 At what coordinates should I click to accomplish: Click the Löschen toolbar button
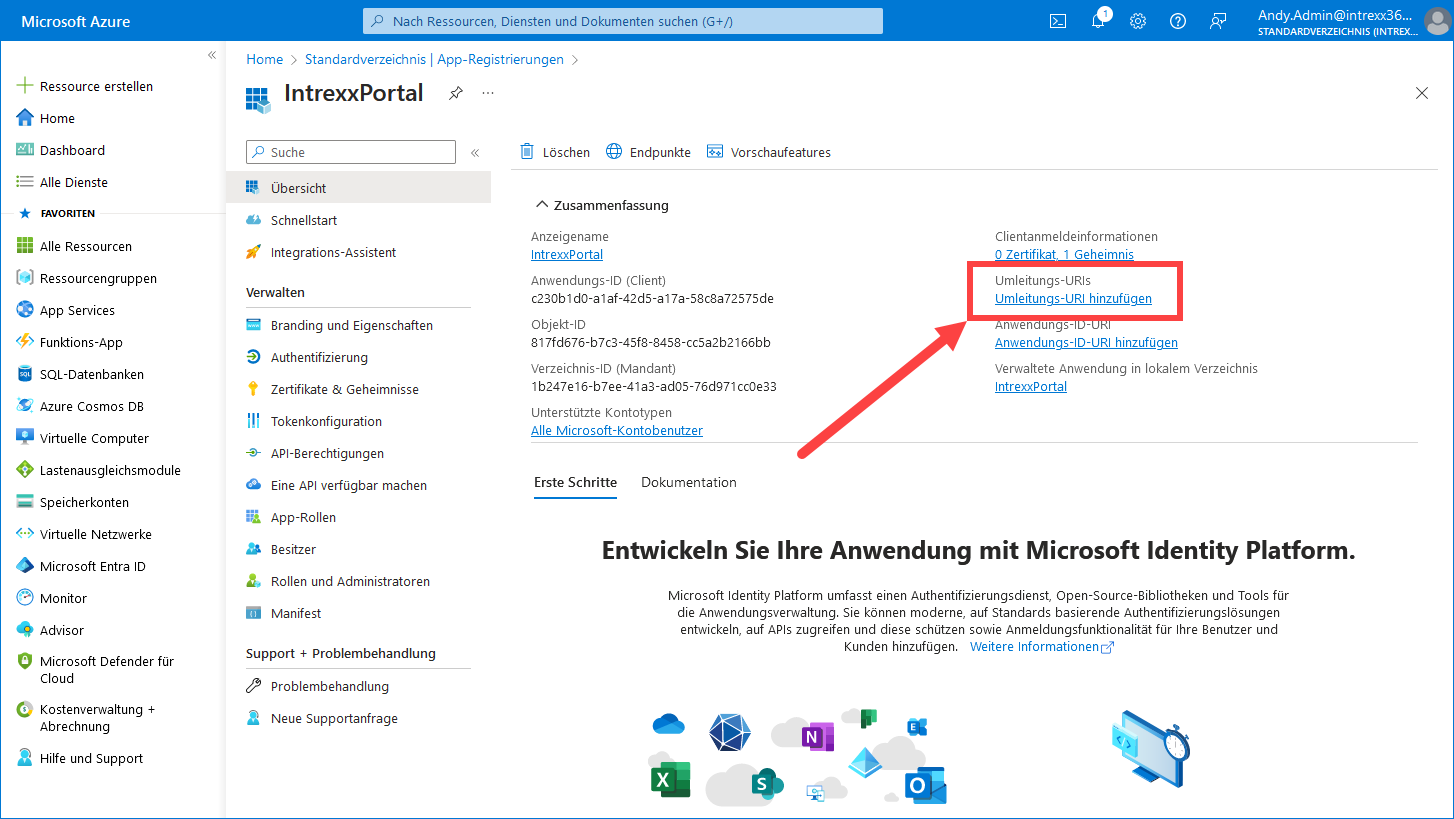point(555,152)
